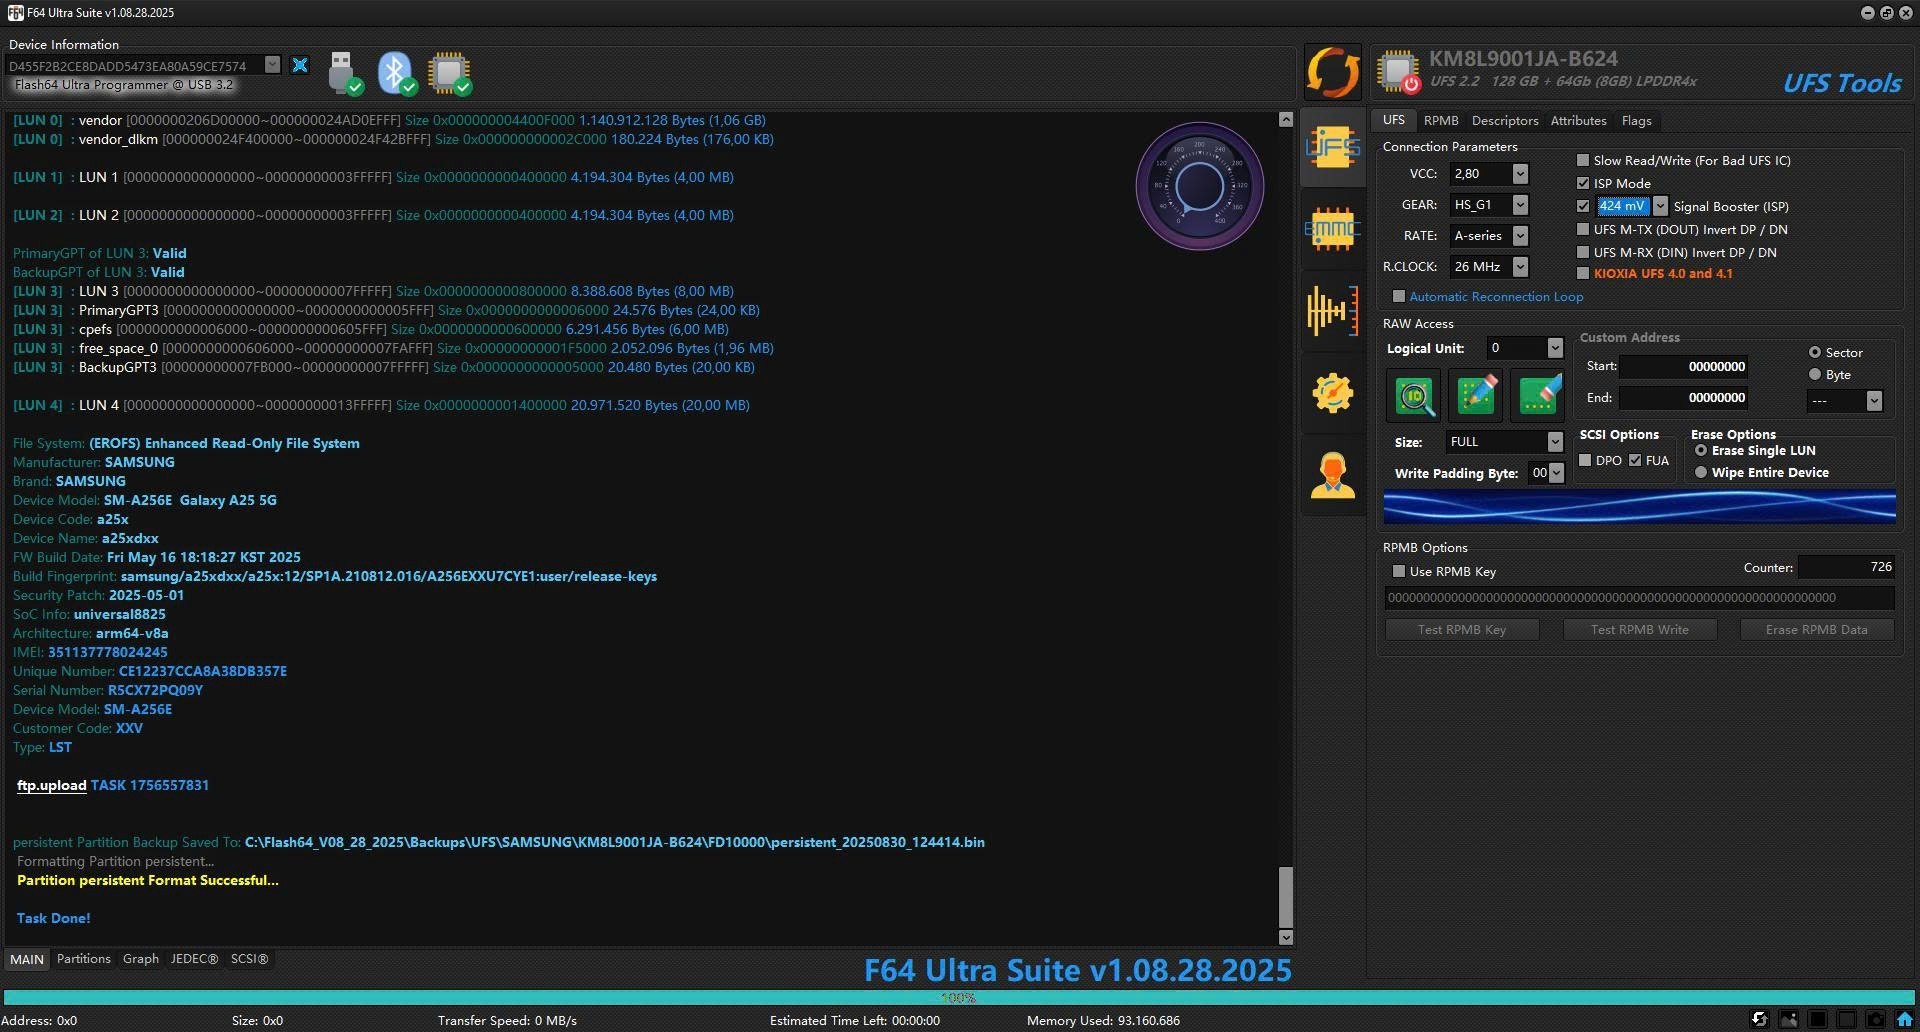
Task: Click the blue home icon in the status bar
Action: point(1905,1019)
